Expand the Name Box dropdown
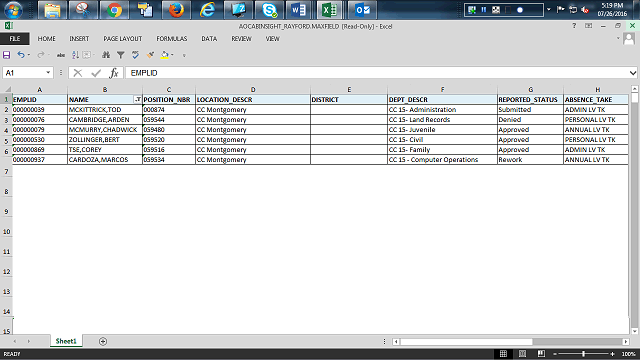 (48, 73)
